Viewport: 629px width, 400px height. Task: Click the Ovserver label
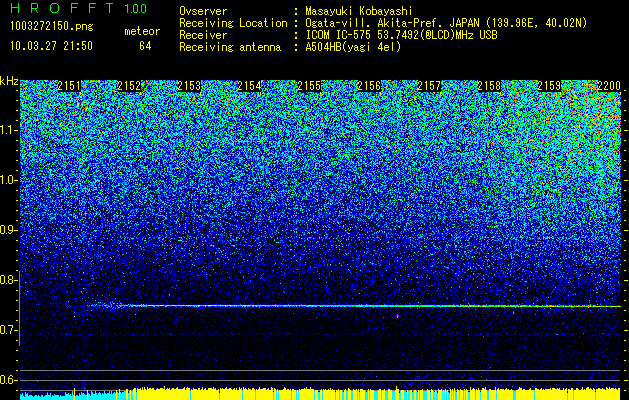coord(203,11)
